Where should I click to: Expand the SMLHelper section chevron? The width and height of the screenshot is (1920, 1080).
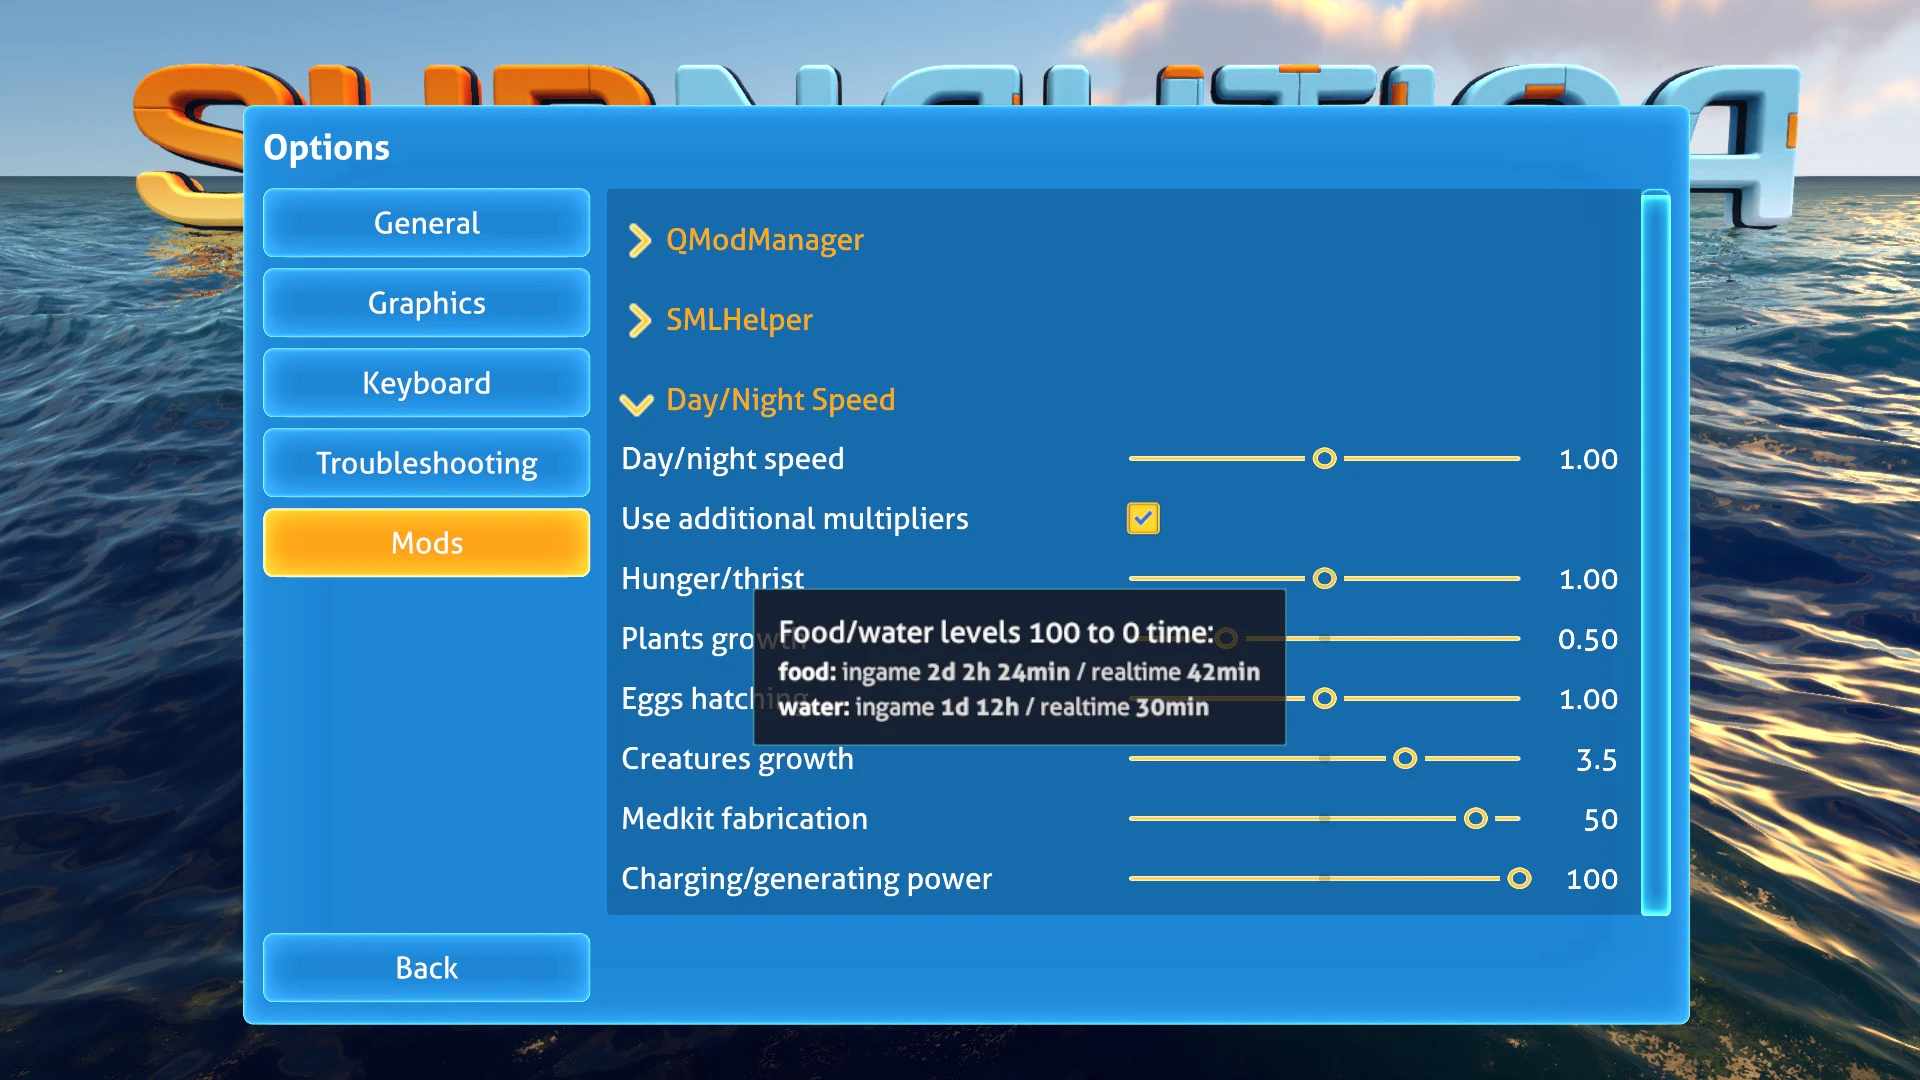click(639, 320)
